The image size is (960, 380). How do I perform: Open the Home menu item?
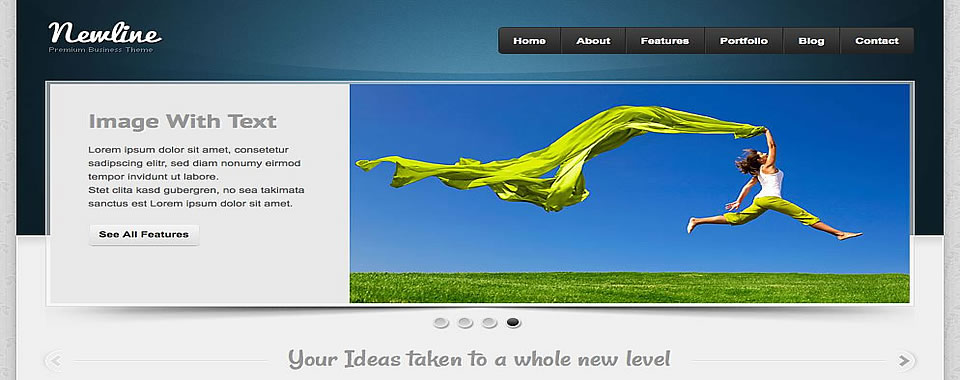pos(530,41)
